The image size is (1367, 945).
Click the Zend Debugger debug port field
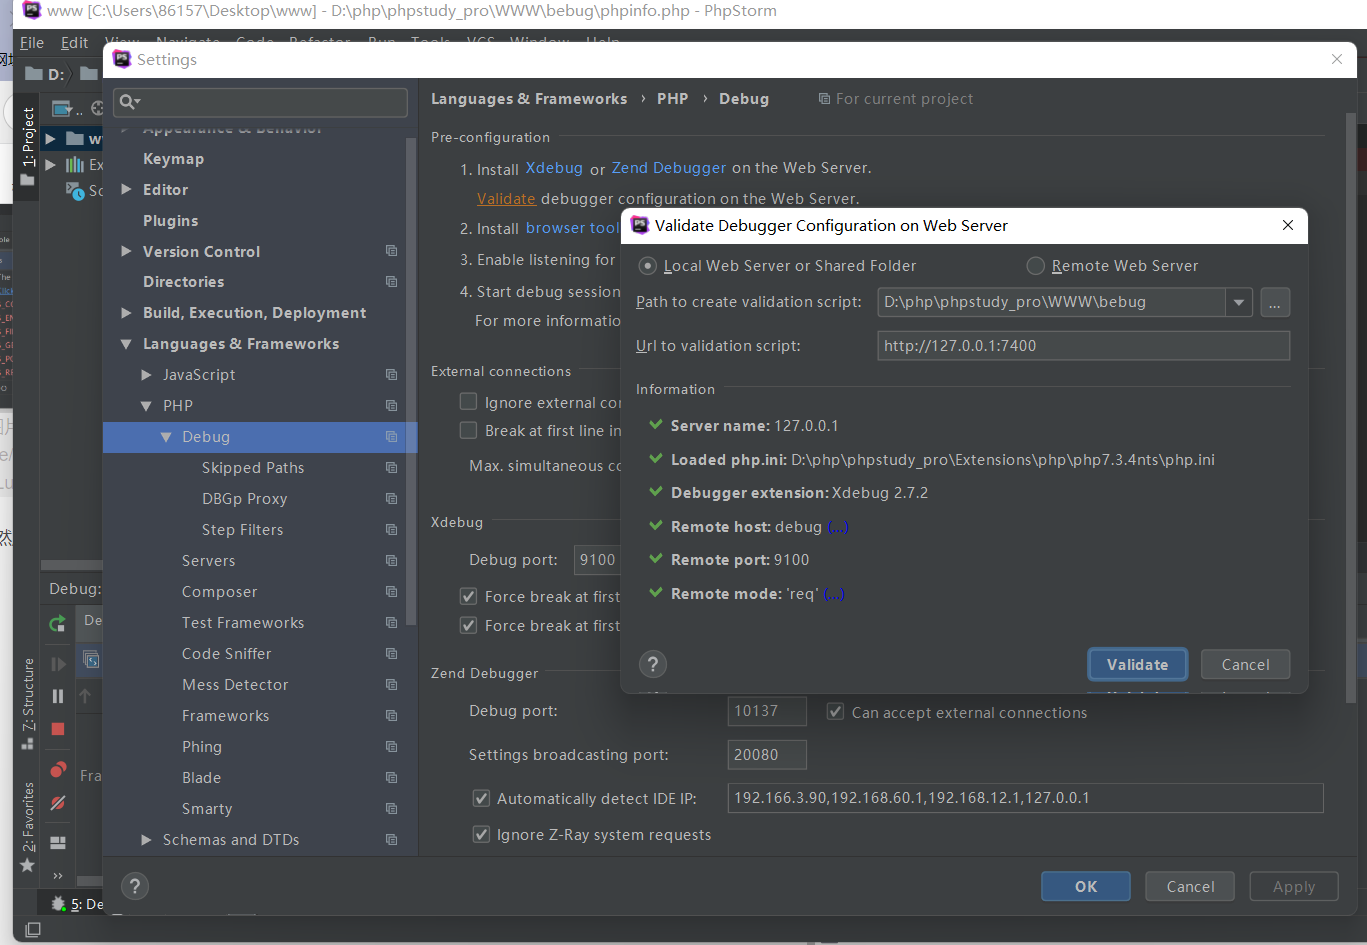767,711
